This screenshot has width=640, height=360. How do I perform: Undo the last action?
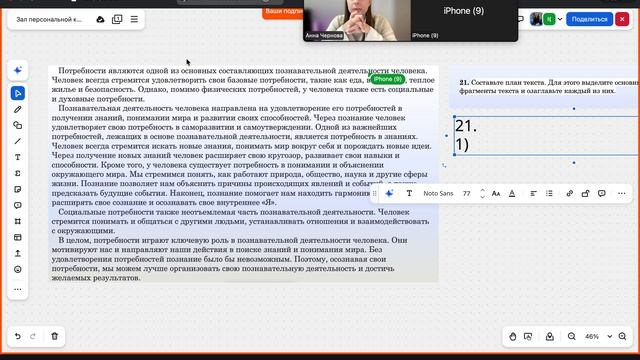tap(18, 336)
